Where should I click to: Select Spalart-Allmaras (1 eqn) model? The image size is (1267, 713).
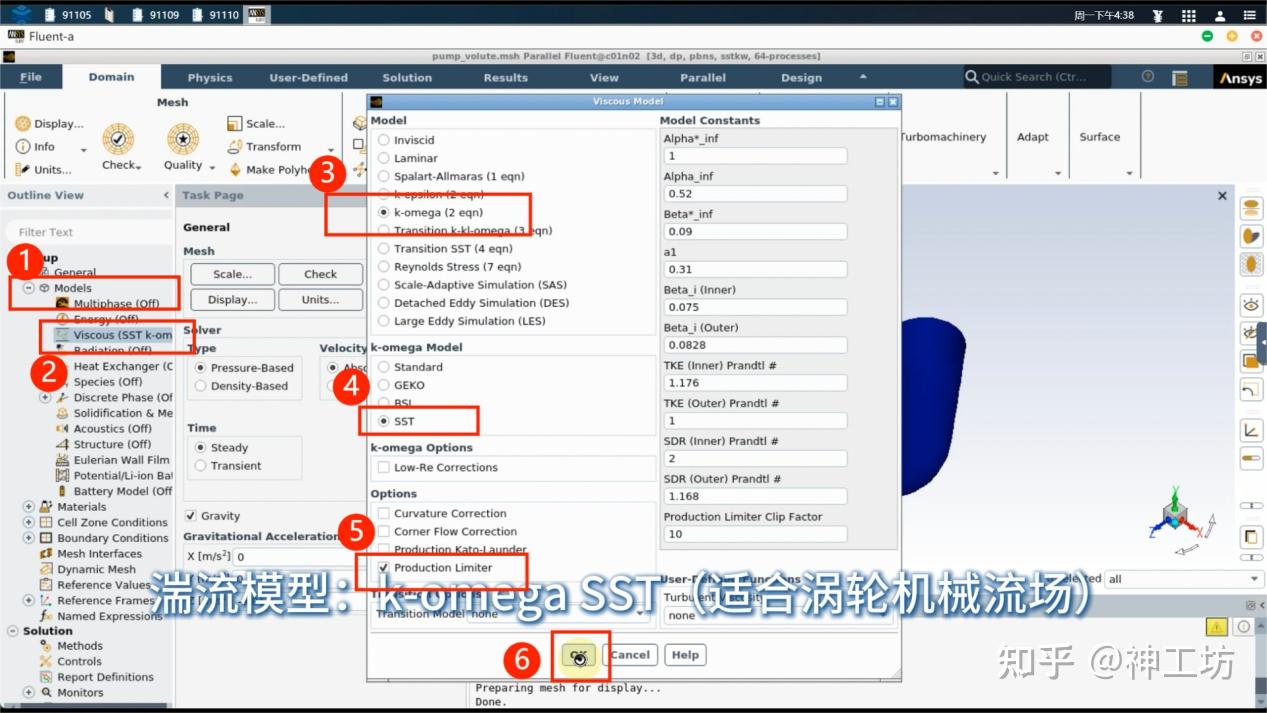point(384,176)
